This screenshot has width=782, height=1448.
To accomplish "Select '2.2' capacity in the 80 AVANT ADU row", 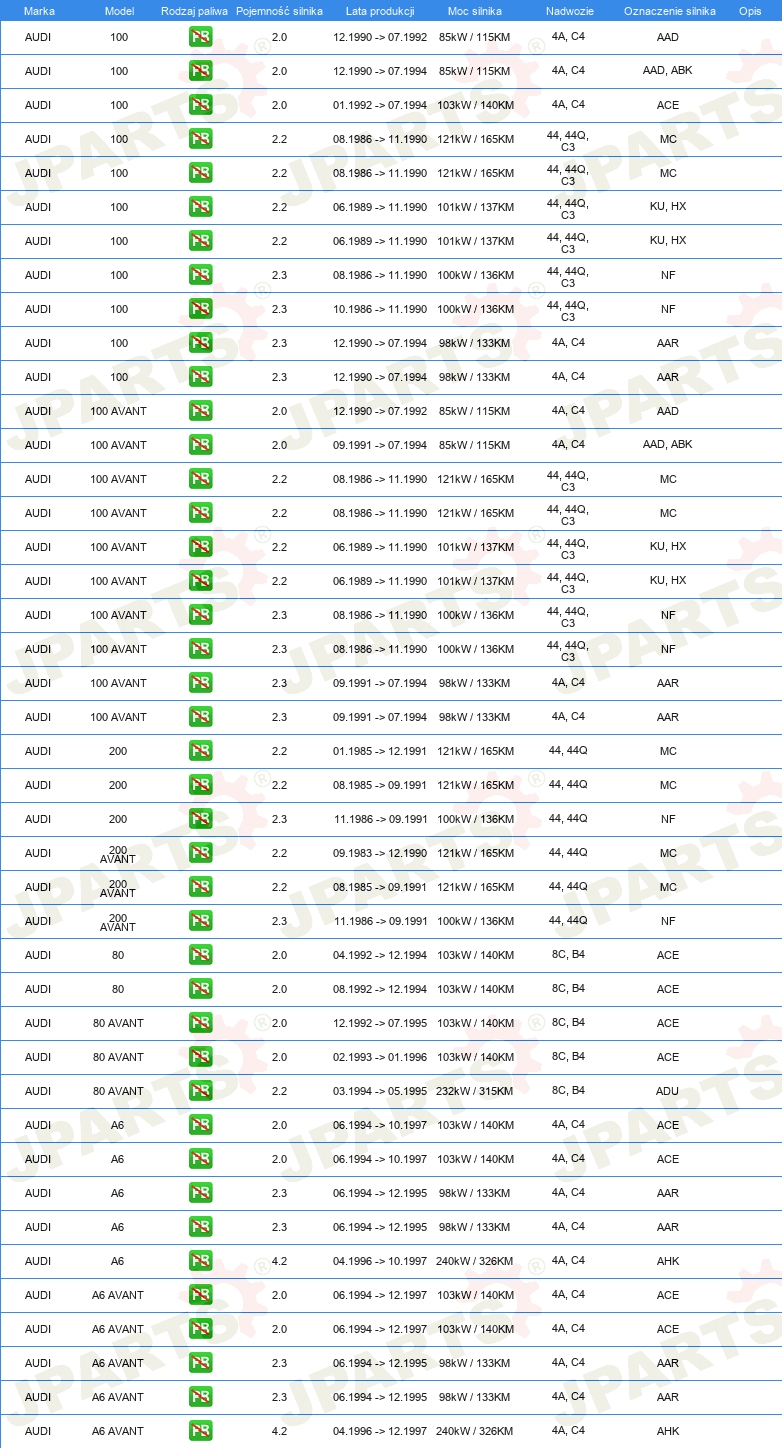I will tap(279, 1091).
